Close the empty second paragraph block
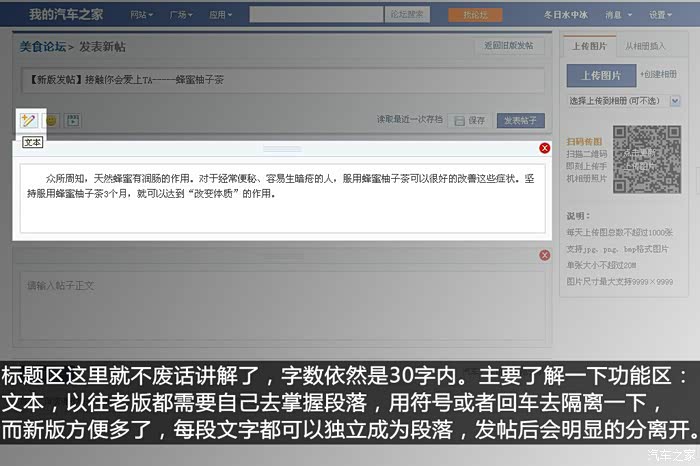The width and height of the screenshot is (700, 466). click(545, 255)
